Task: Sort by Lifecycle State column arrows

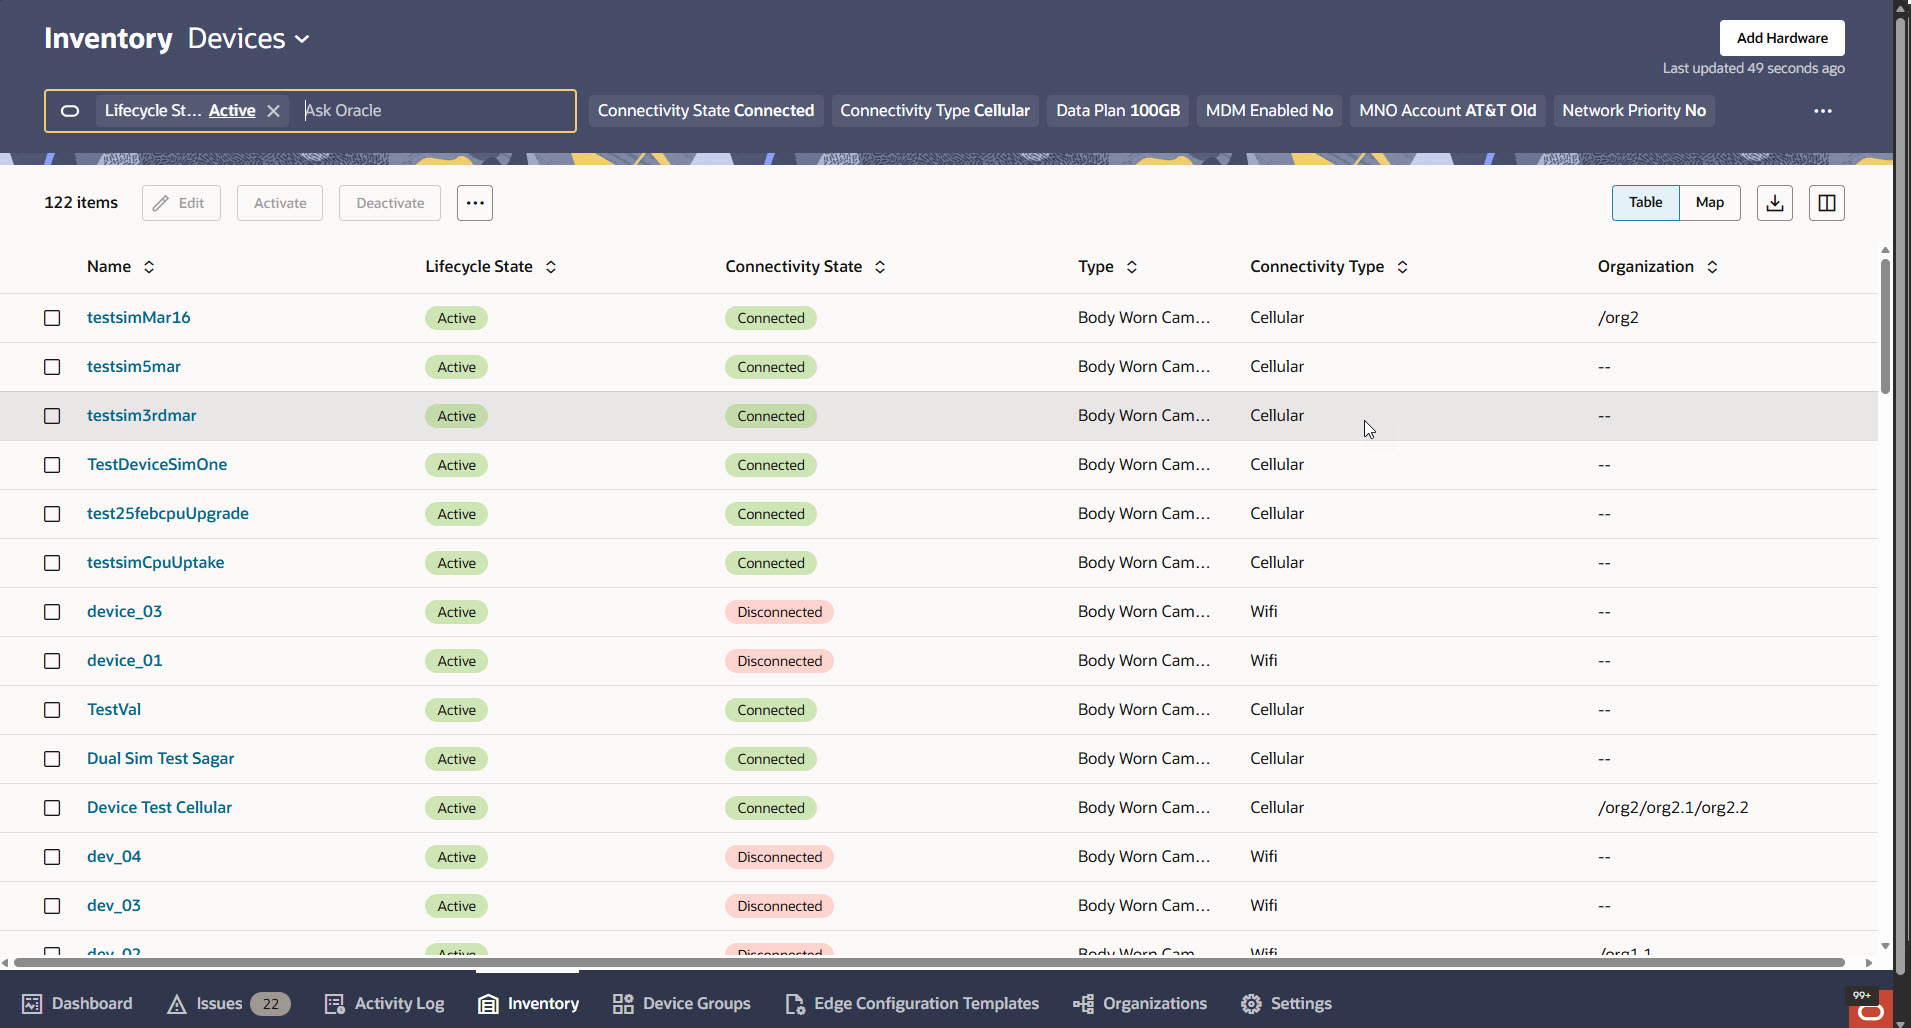Action: click(x=551, y=267)
